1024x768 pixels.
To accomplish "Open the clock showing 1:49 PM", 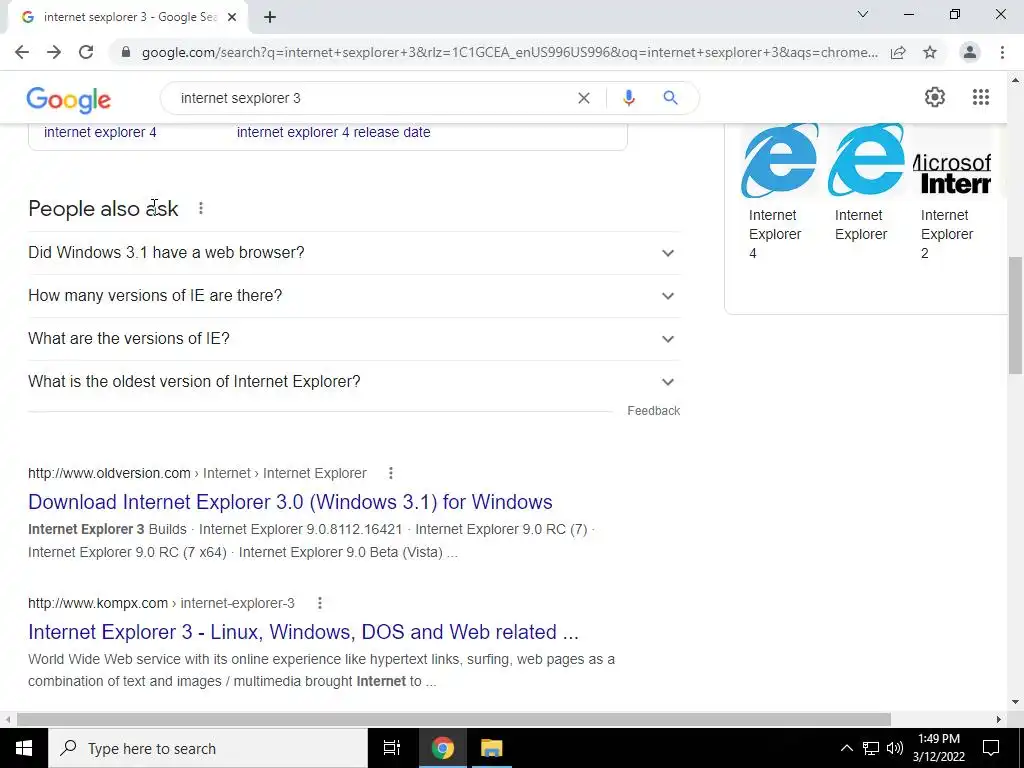I will (938, 748).
